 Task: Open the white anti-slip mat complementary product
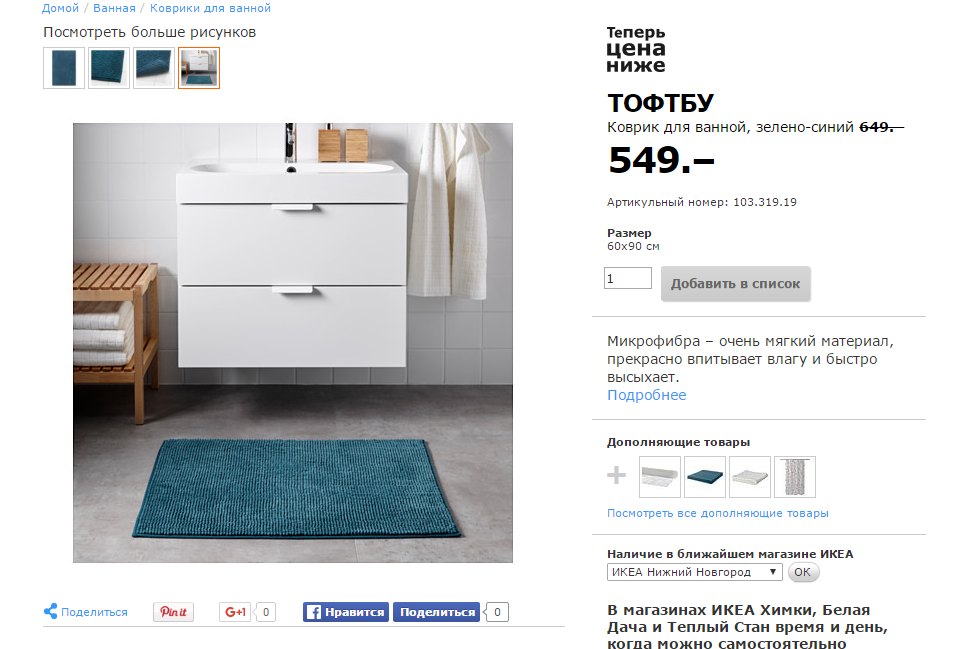coord(660,477)
